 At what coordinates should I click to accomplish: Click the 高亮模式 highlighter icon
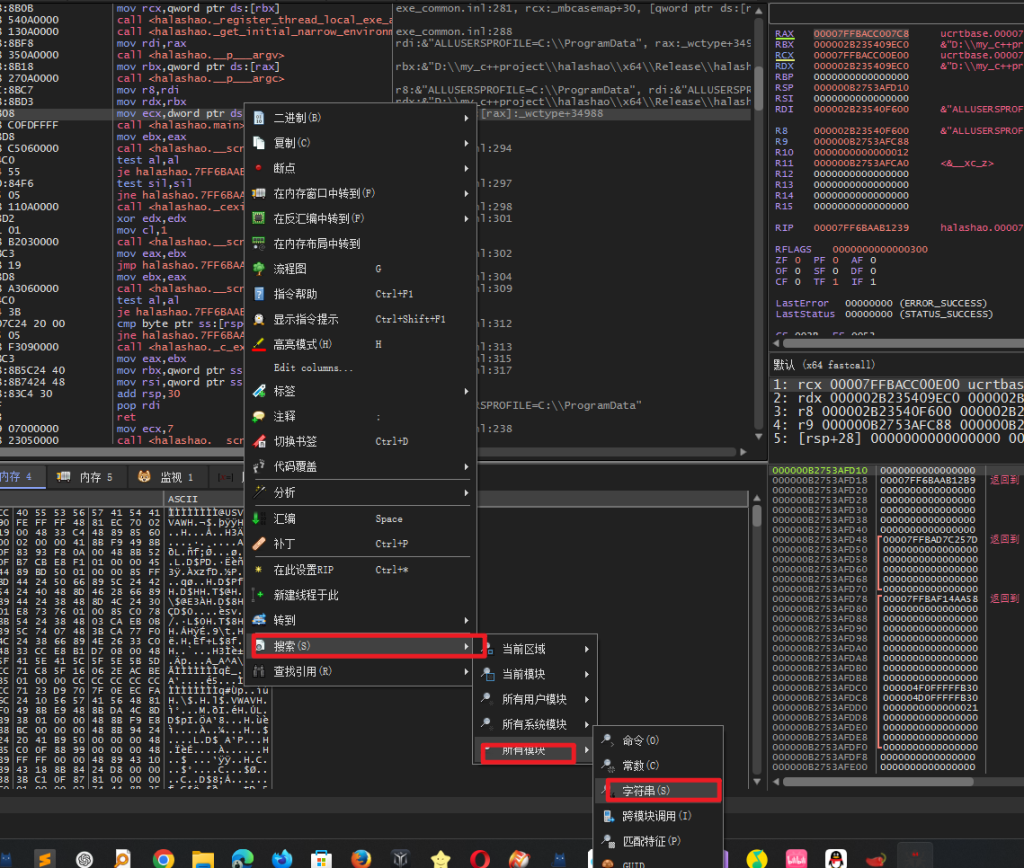coord(259,344)
